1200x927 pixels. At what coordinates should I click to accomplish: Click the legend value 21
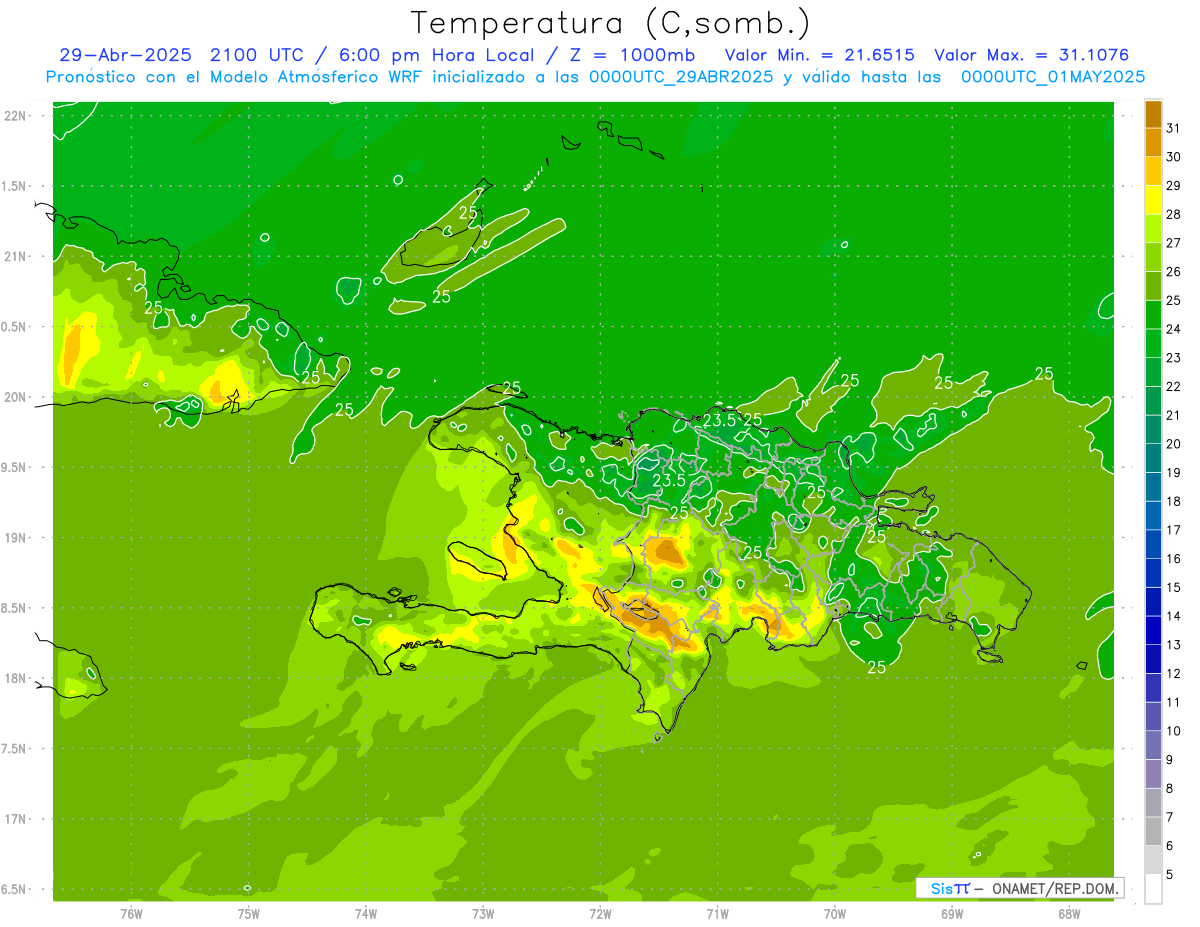click(1173, 415)
